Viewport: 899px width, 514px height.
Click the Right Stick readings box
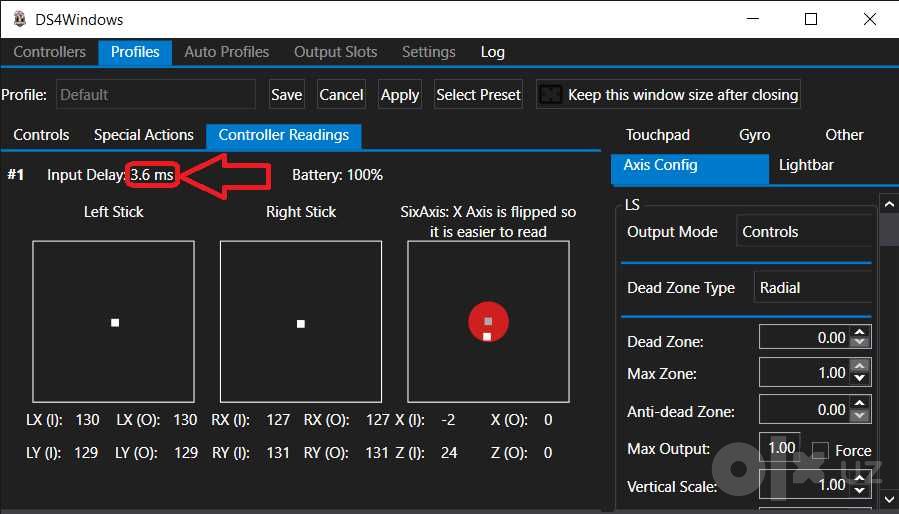click(301, 322)
